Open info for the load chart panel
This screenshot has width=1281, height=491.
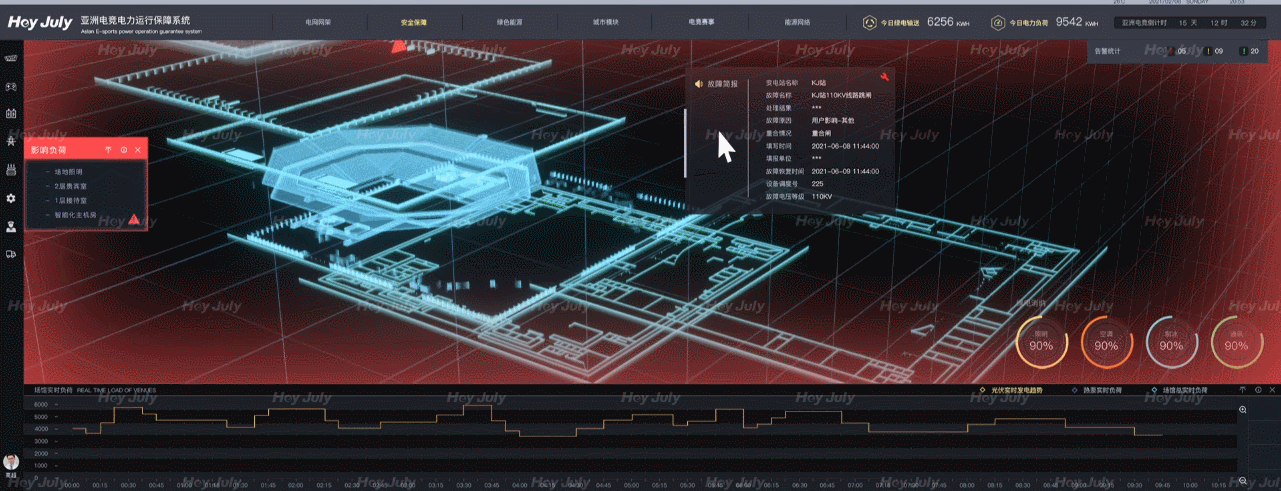pyautogui.click(x=1257, y=390)
